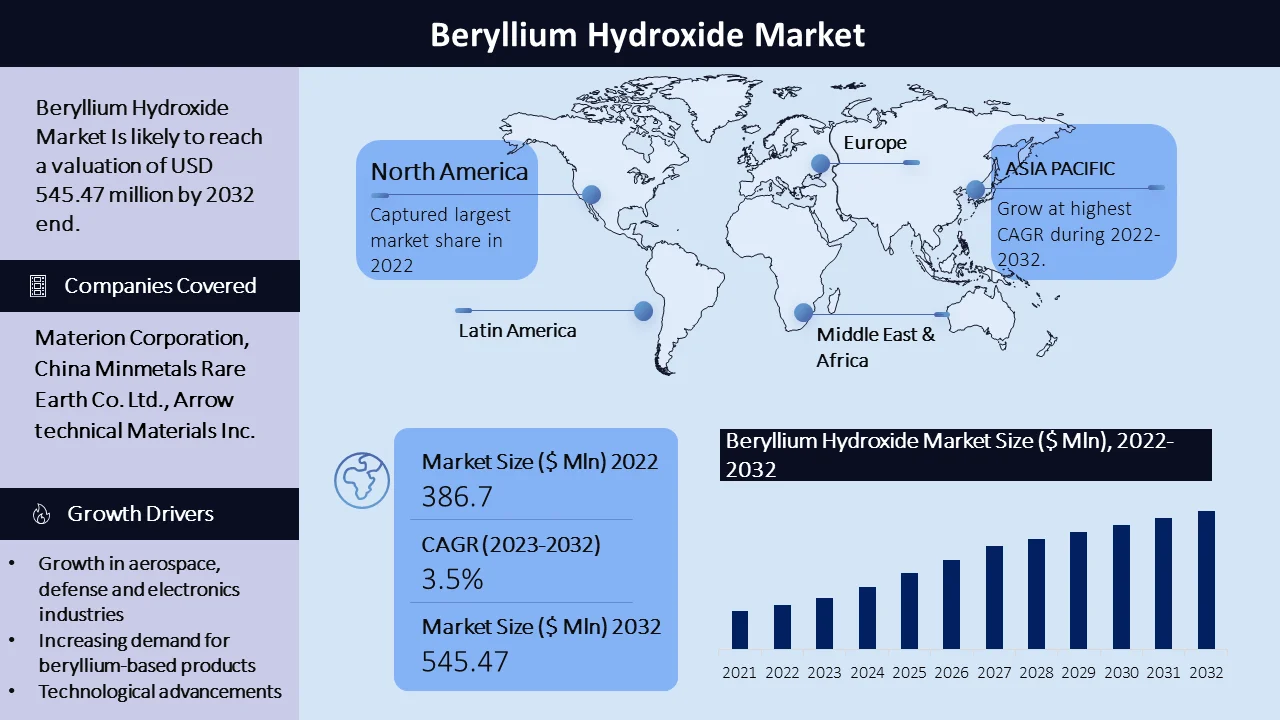Open the Growth Drivers section header
This screenshot has height=720, width=1280.
[150, 514]
